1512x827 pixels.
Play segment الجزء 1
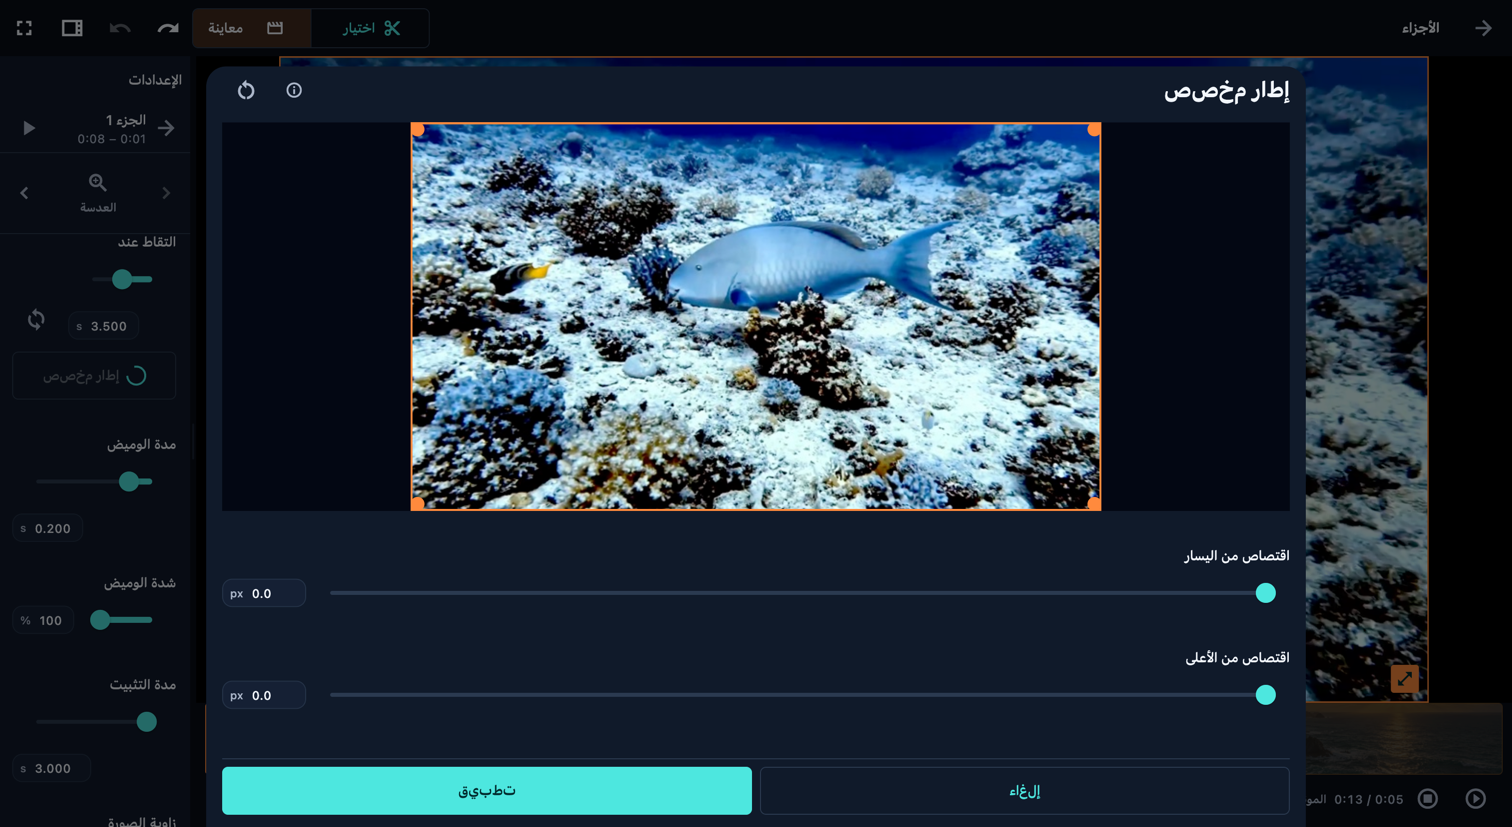[29, 128]
